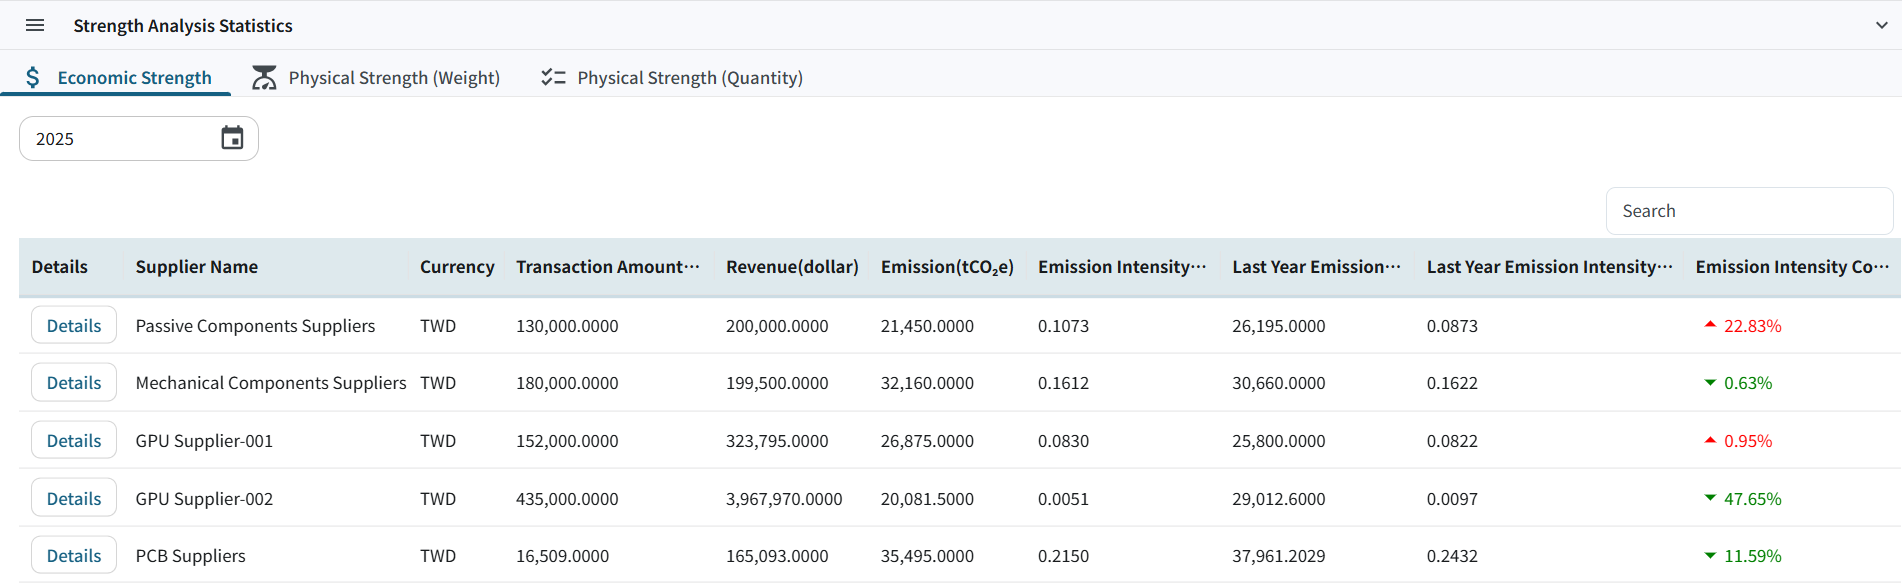Click last year emission intensity 0.2432
This screenshot has height=583, width=1902.
tap(1452, 556)
